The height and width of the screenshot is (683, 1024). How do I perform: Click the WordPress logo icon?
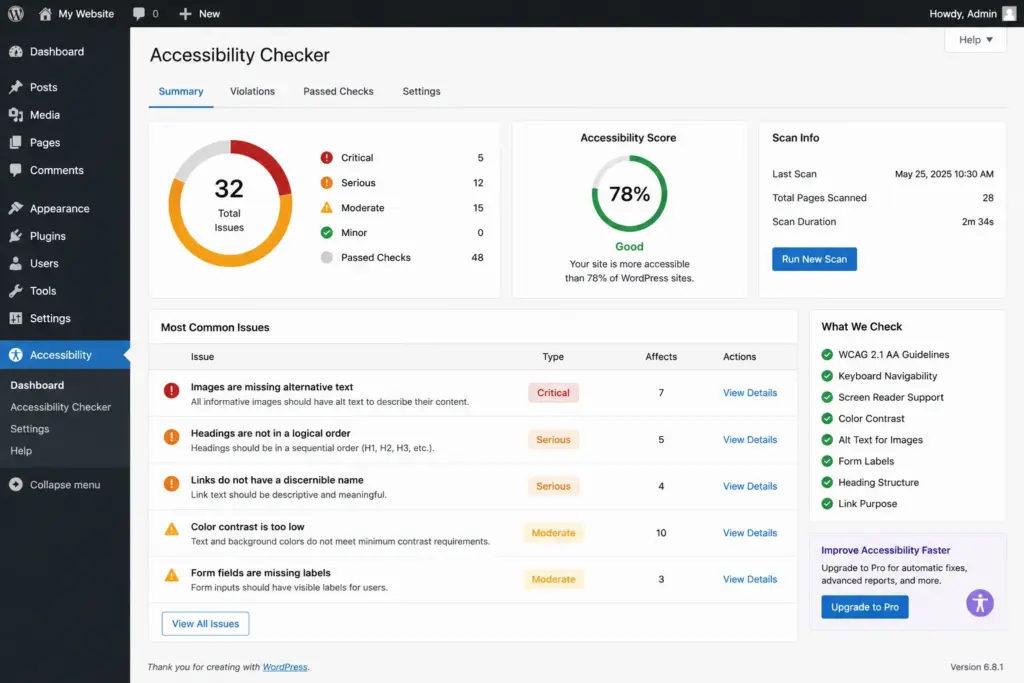click(16, 13)
